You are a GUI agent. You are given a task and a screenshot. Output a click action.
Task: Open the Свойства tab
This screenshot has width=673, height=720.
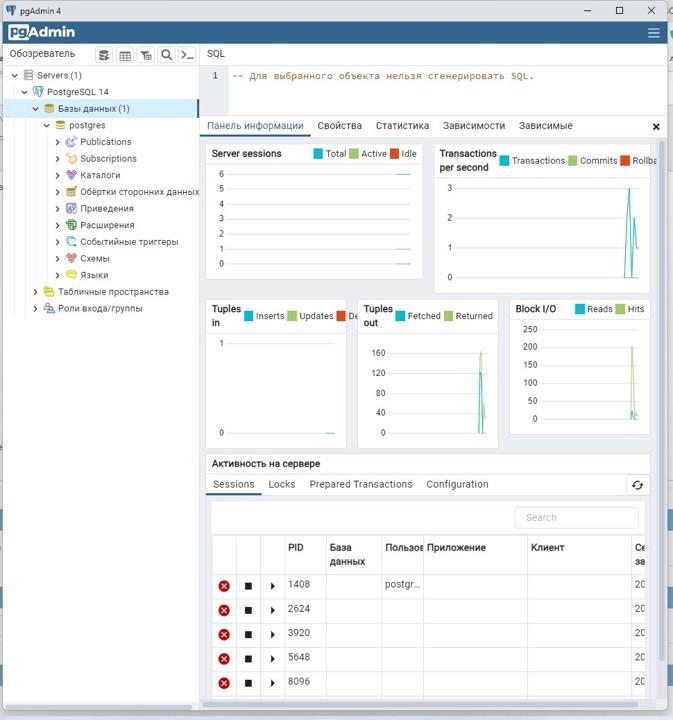pyautogui.click(x=340, y=126)
